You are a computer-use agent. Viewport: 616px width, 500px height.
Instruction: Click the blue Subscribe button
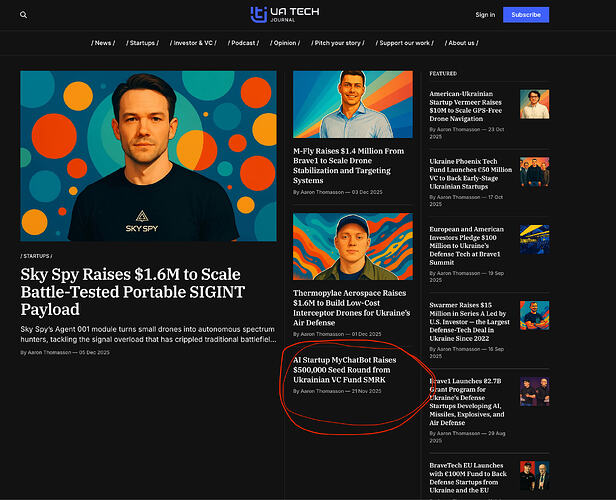click(x=526, y=15)
